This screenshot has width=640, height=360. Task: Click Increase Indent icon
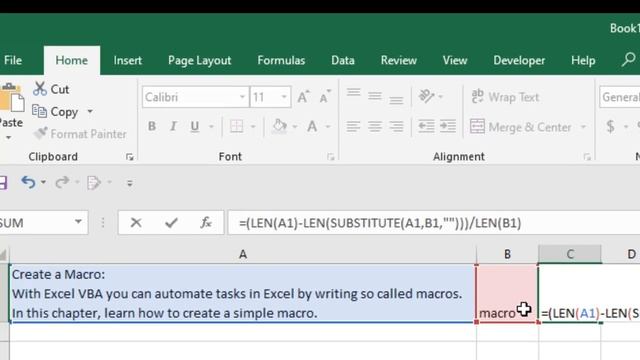(x=448, y=127)
